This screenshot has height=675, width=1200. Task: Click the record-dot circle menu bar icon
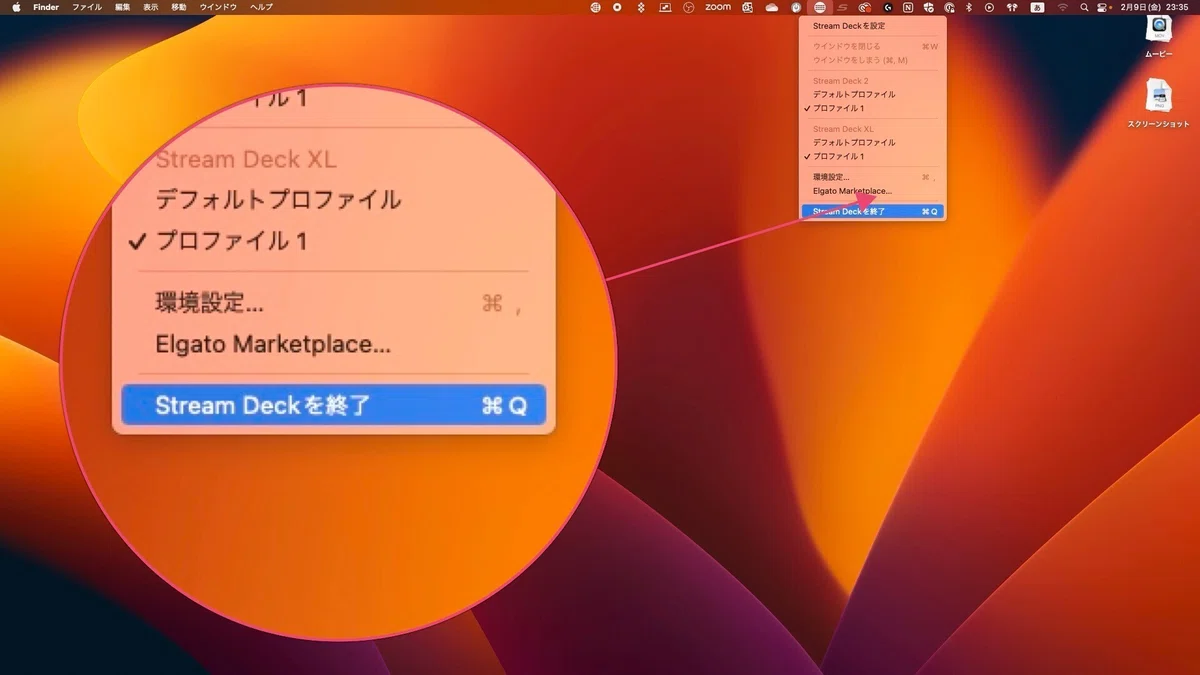pyautogui.click(x=617, y=7)
